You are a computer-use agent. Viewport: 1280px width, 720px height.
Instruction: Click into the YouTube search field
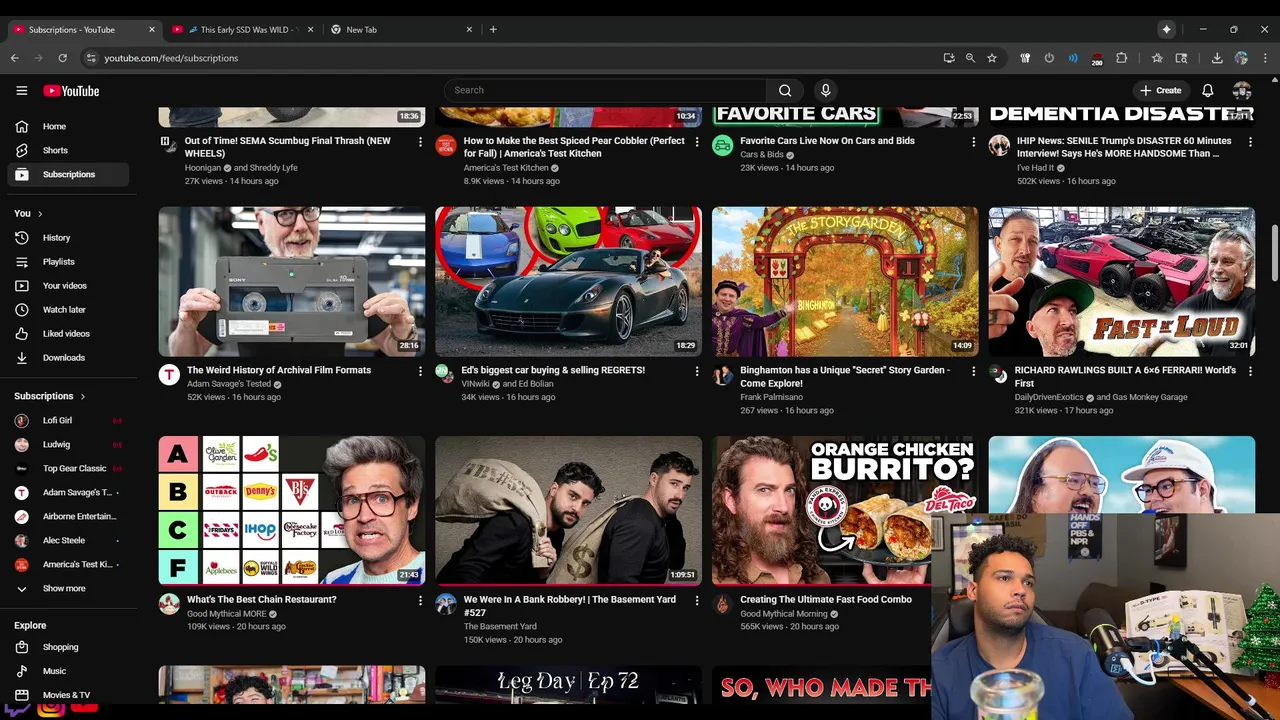tap(605, 90)
